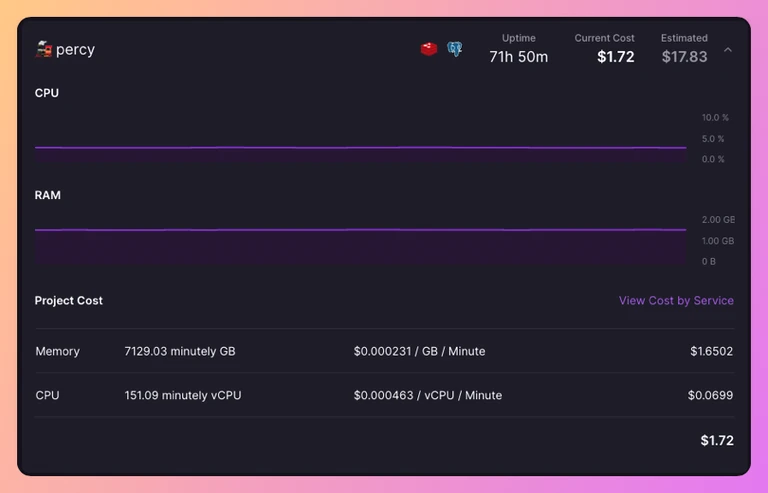
Task: Click the Current Cost $1.72 value
Action: [x=616, y=57]
